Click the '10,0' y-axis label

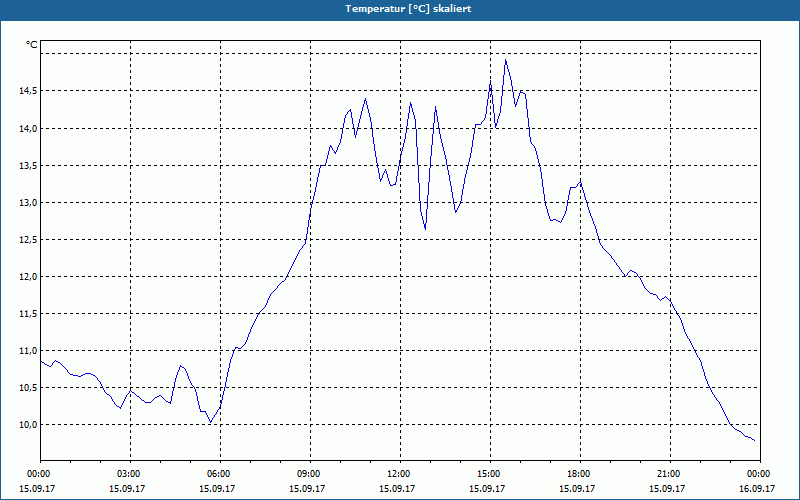[x=29, y=424]
